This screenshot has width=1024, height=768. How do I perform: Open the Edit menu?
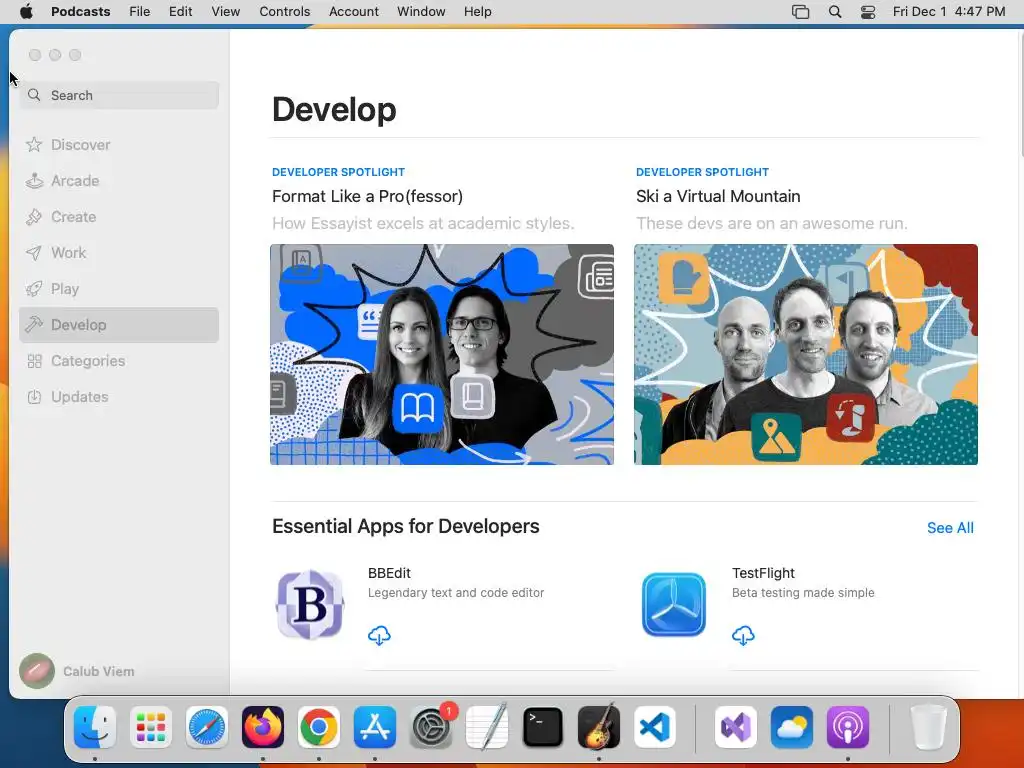tap(180, 12)
